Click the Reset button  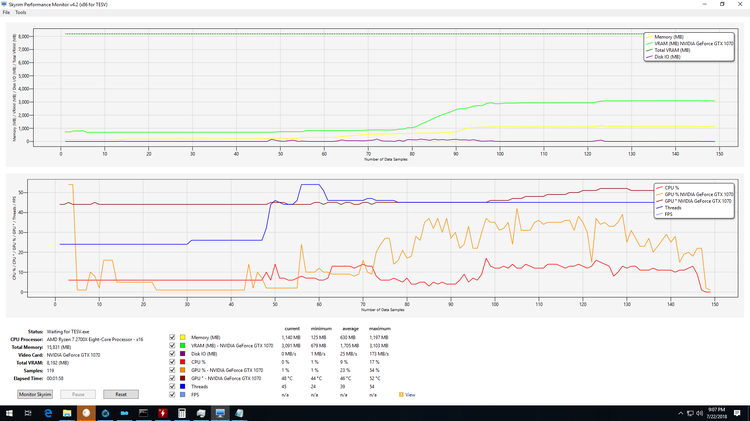tap(121, 394)
